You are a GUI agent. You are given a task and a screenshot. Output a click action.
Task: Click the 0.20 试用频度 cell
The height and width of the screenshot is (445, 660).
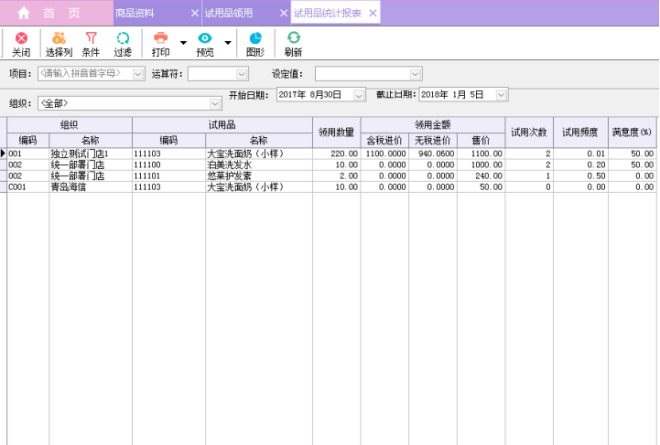click(580, 165)
